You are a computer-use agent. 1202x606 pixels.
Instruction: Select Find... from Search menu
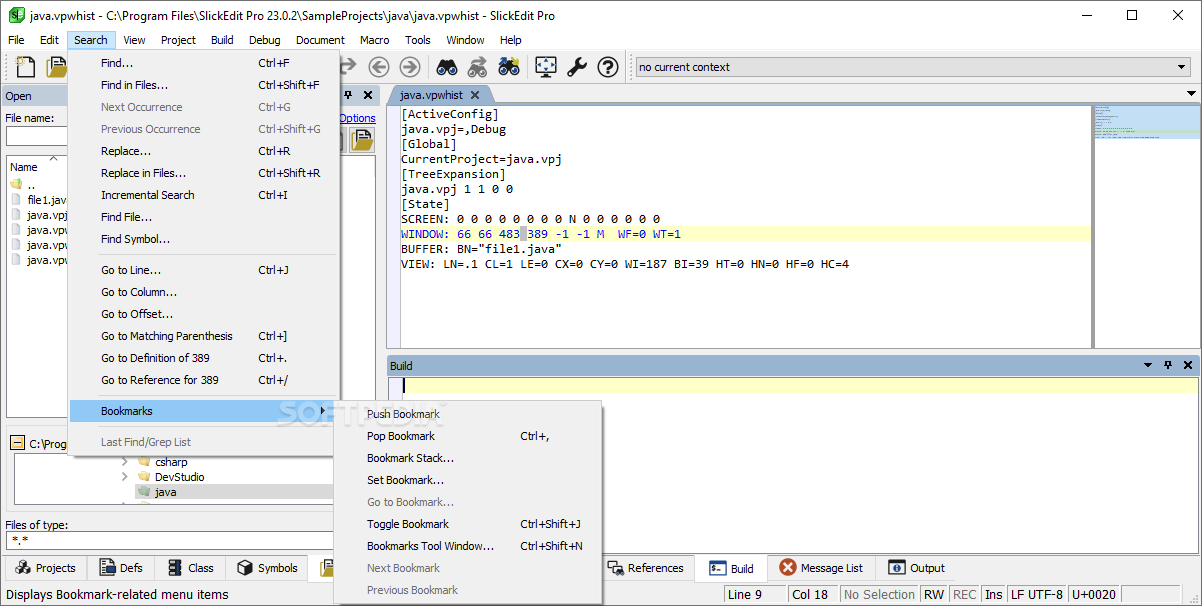(x=204, y=63)
